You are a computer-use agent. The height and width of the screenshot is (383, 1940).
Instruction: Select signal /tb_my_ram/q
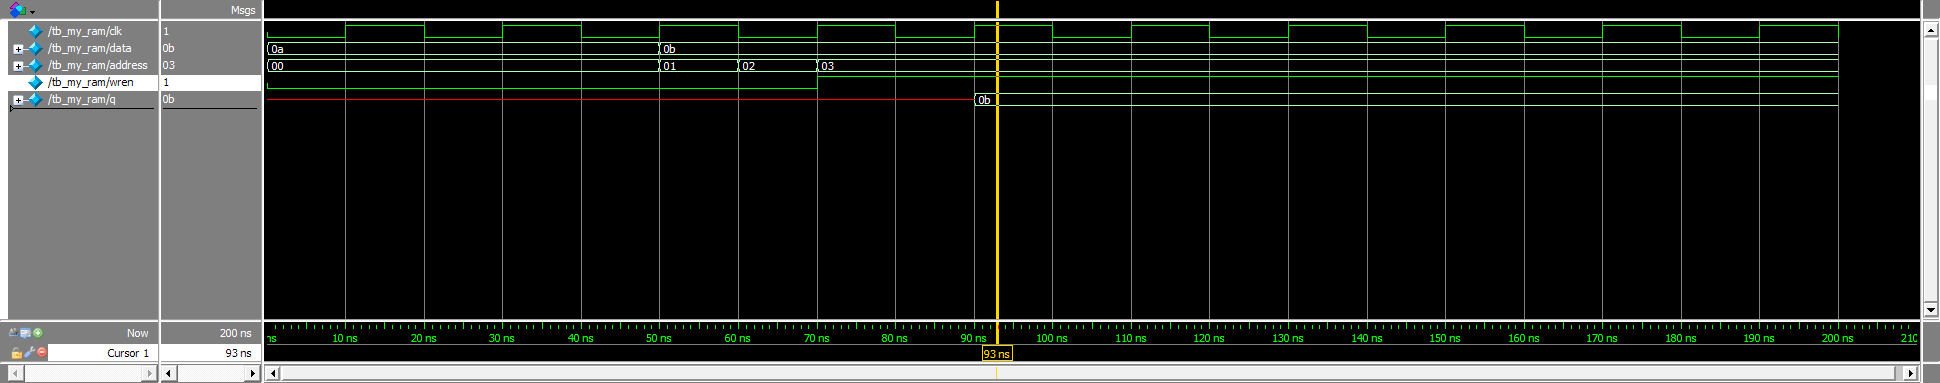point(82,99)
